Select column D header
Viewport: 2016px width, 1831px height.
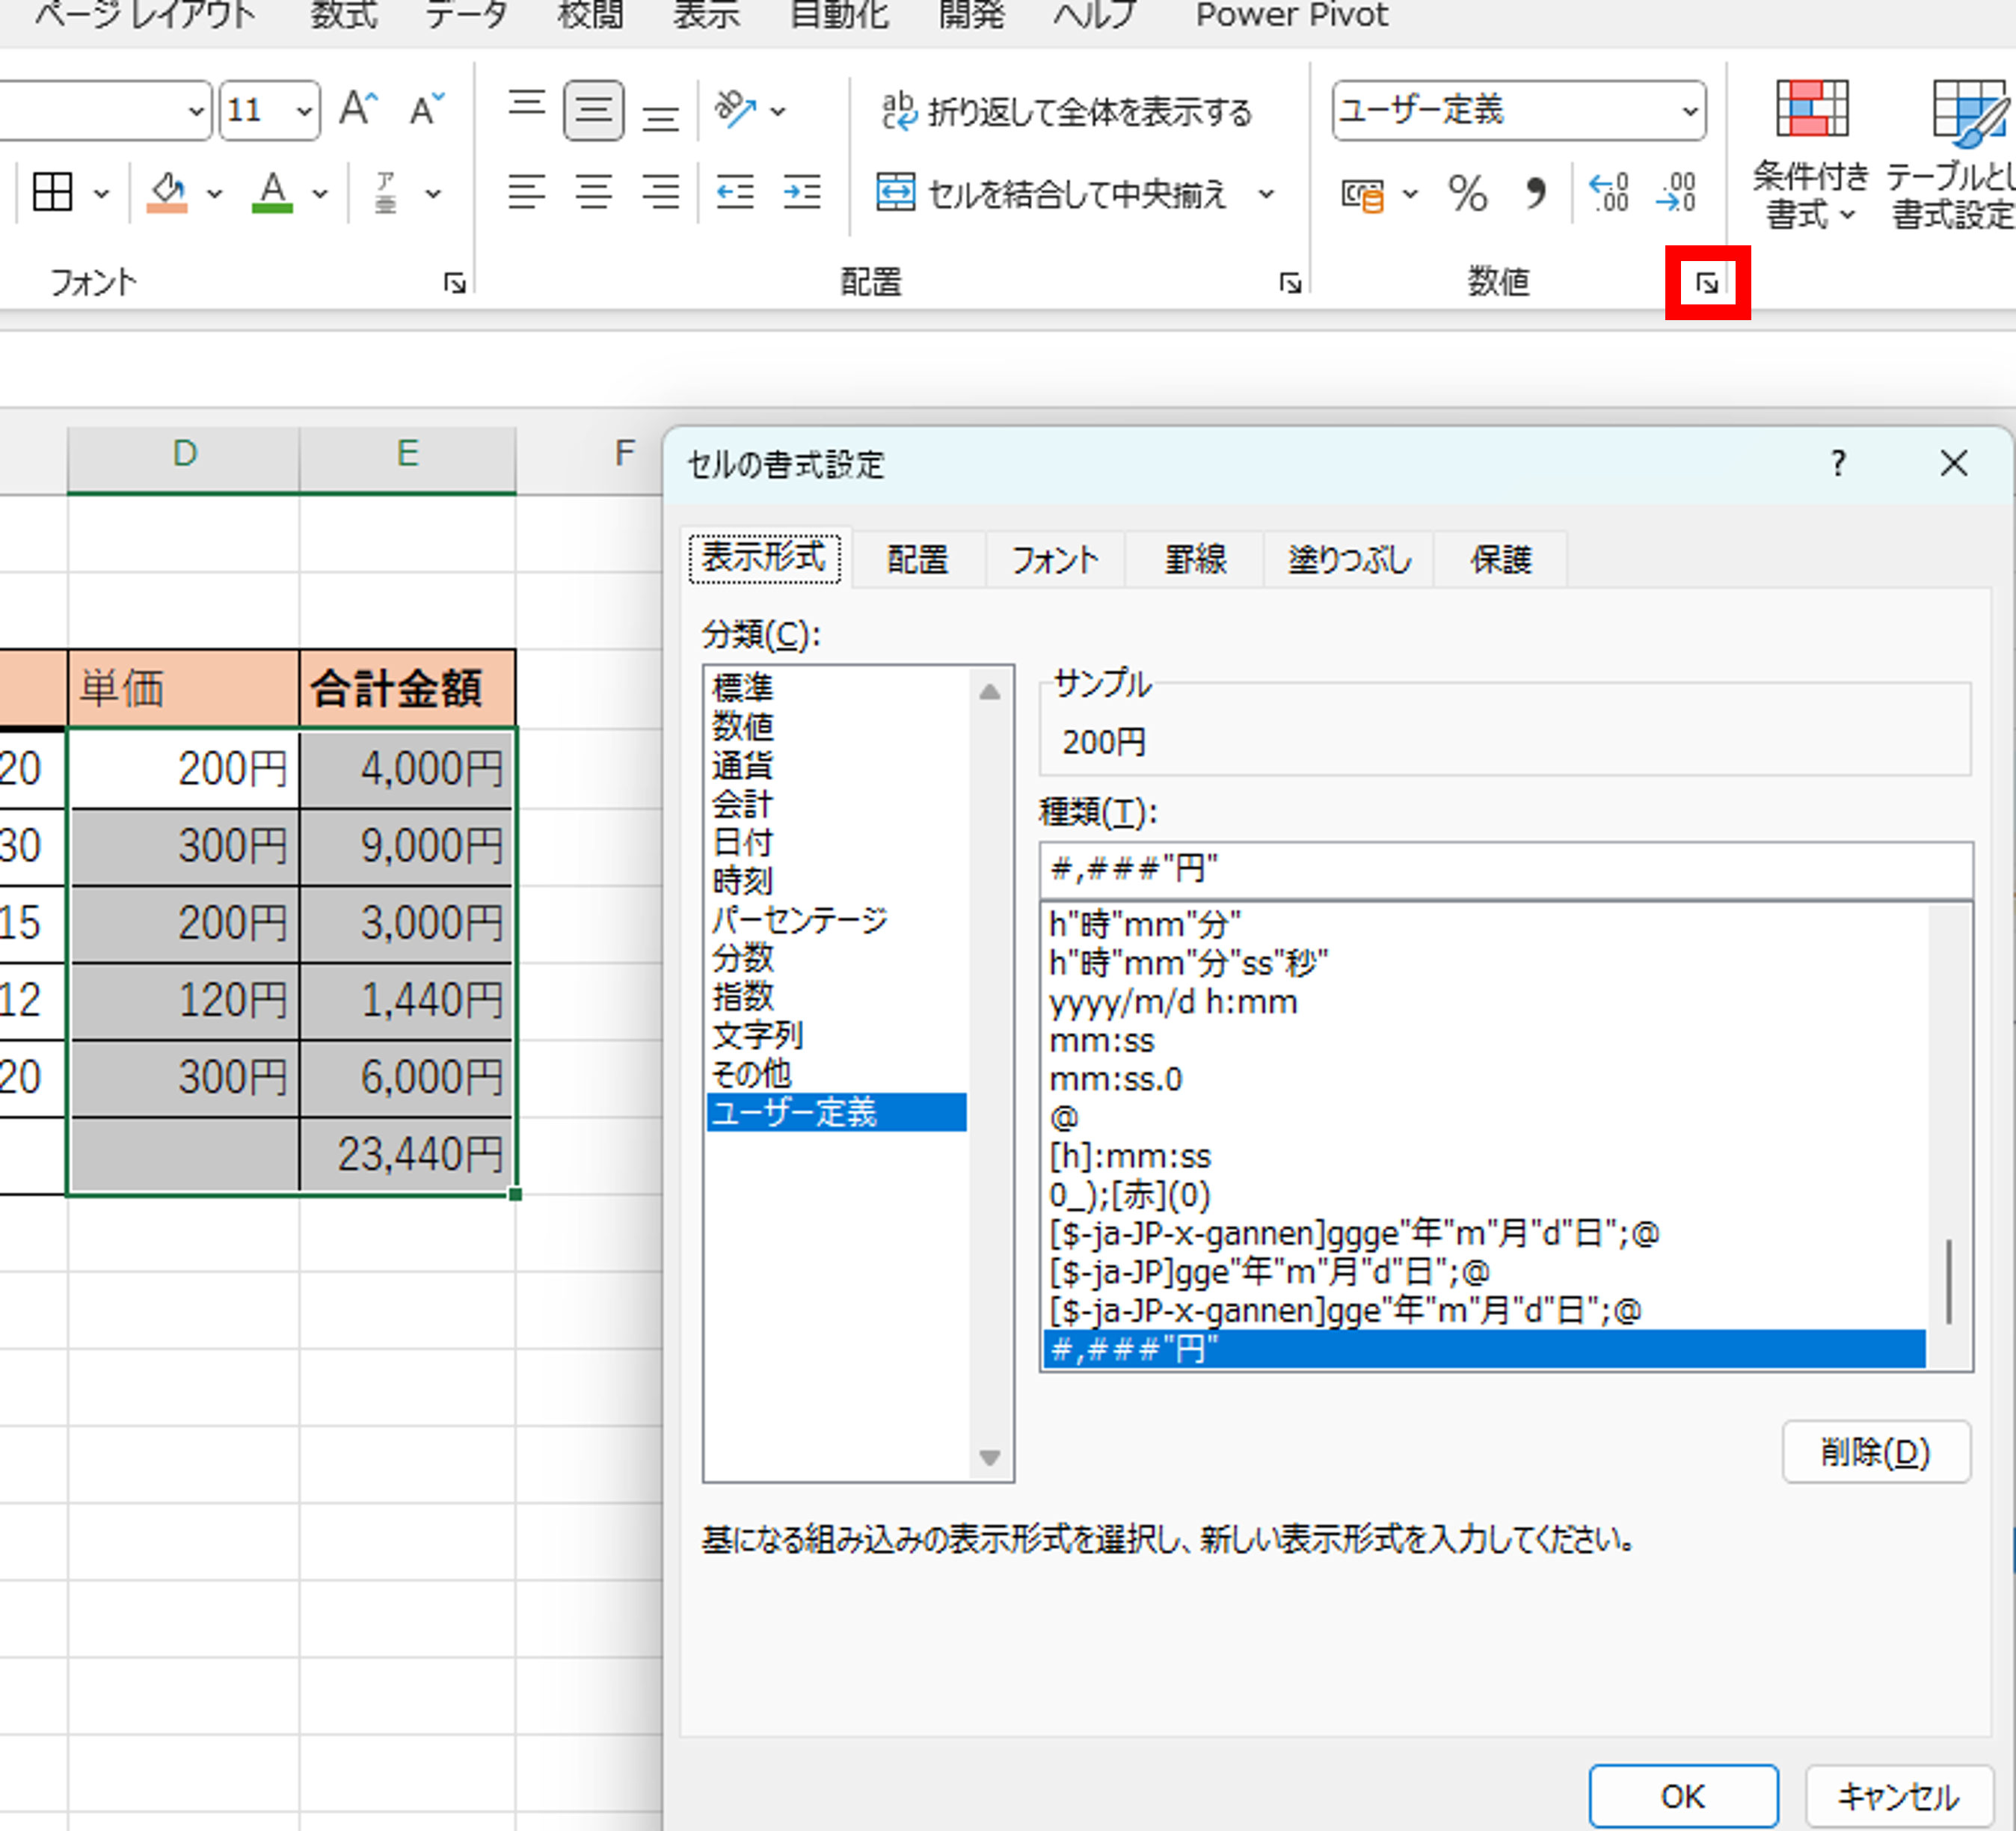click(x=184, y=455)
